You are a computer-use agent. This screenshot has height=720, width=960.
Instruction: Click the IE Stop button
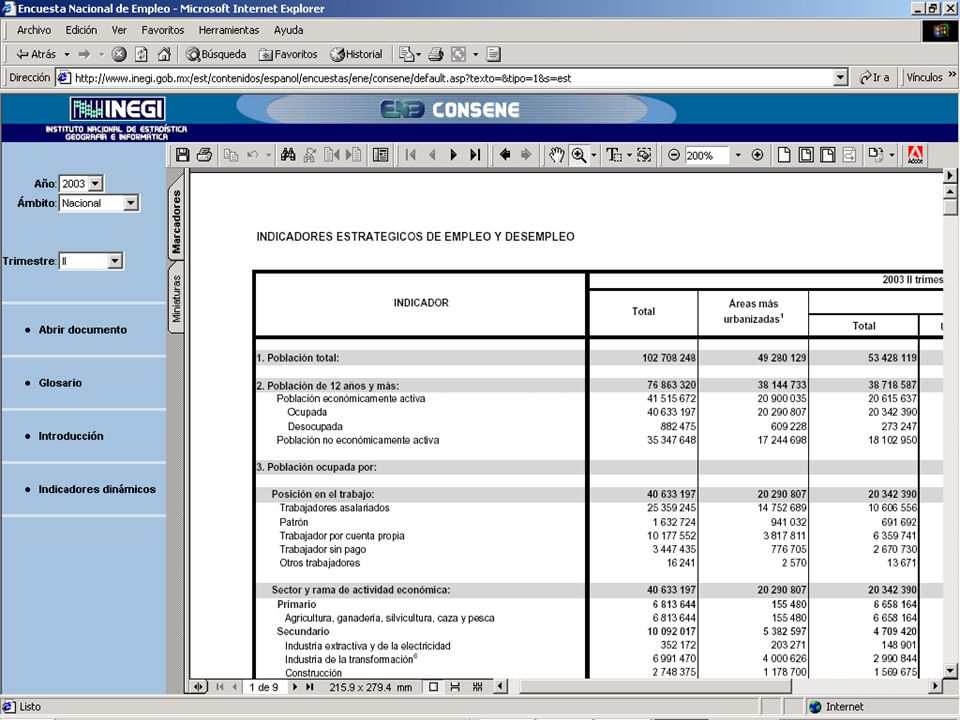pyautogui.click(x=119, y=54)
